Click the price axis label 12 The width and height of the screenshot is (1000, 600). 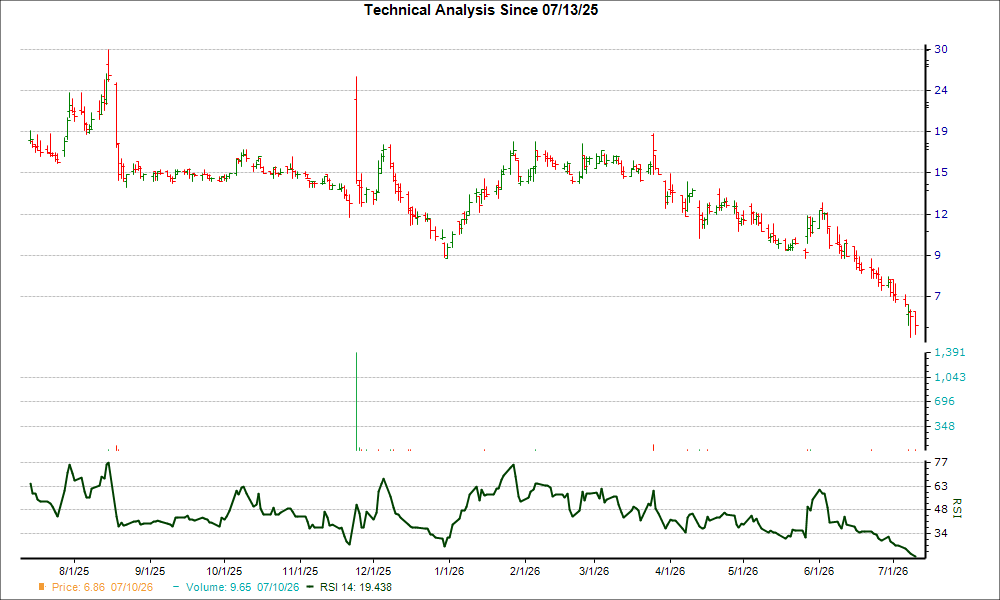pyautogui.click(x=941, y=214)
